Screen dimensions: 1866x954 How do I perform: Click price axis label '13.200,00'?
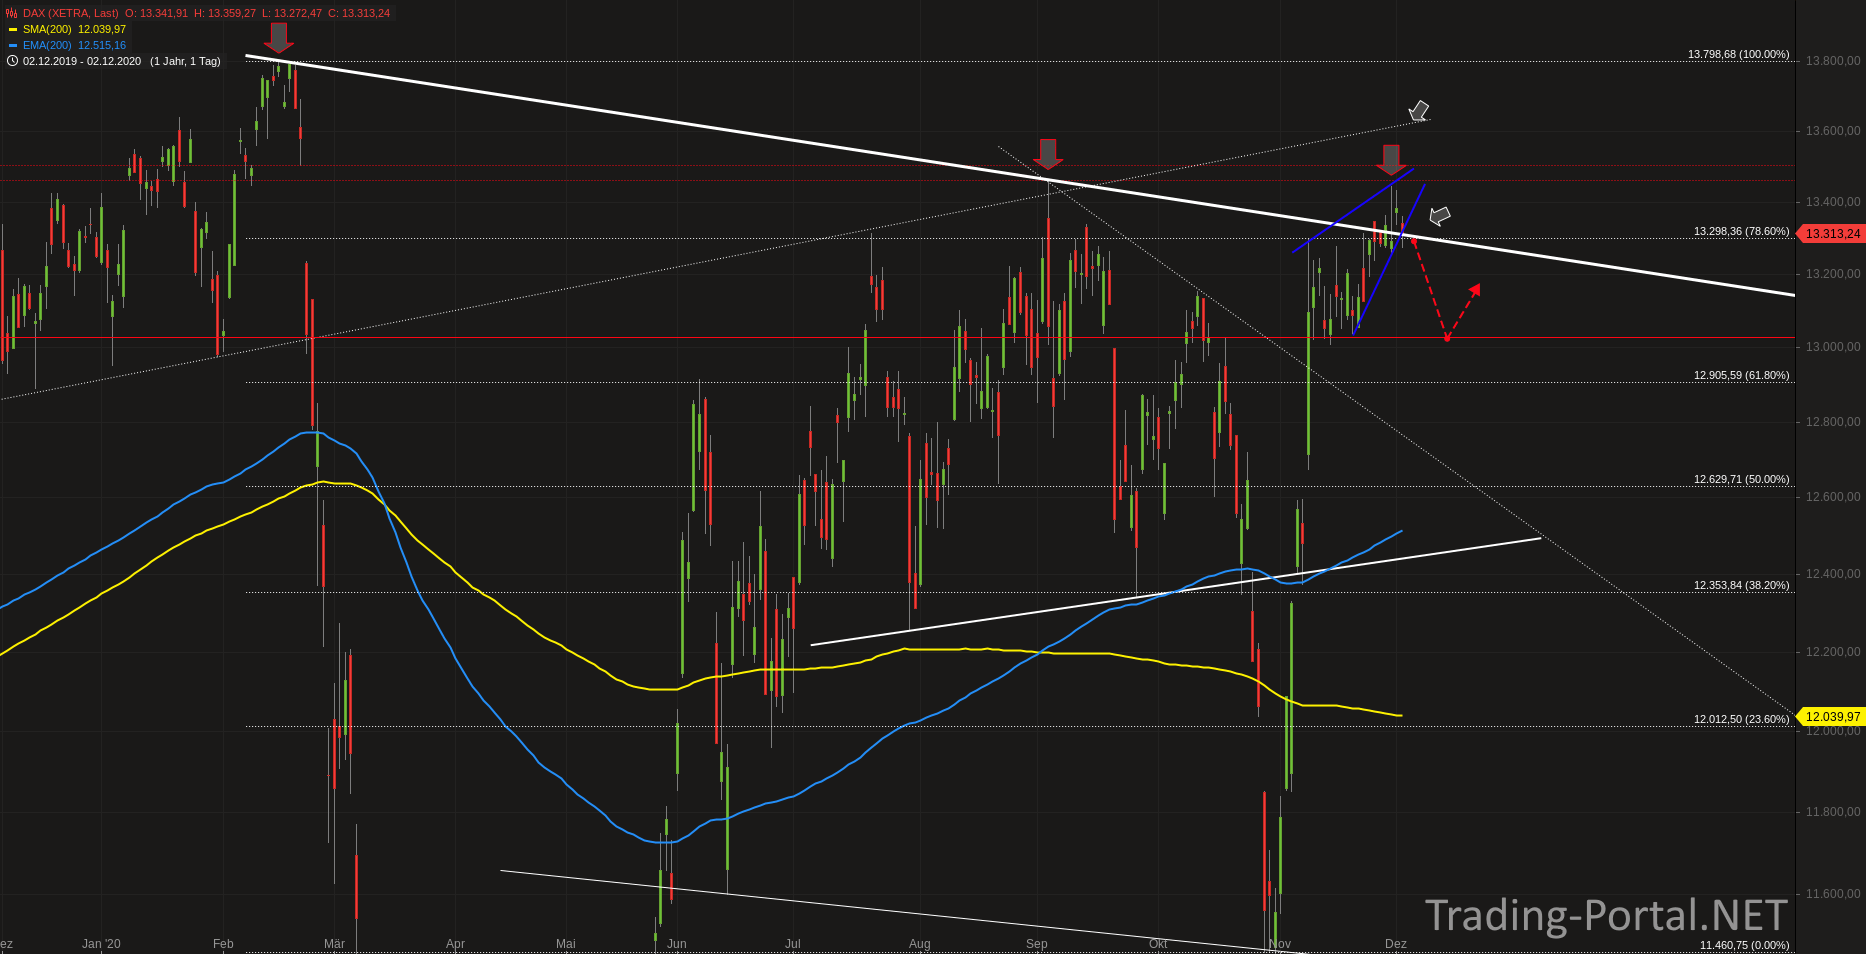point(1833,274)
